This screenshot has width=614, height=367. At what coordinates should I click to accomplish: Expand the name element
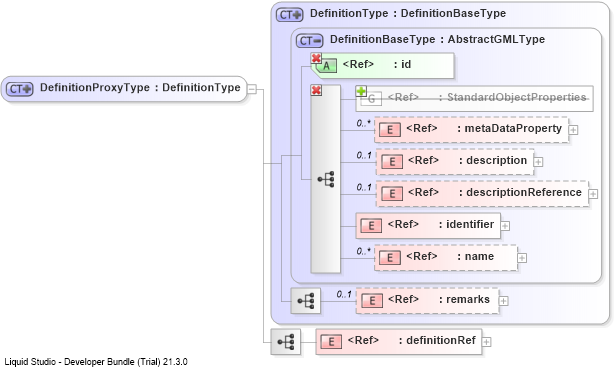point(522,258)
